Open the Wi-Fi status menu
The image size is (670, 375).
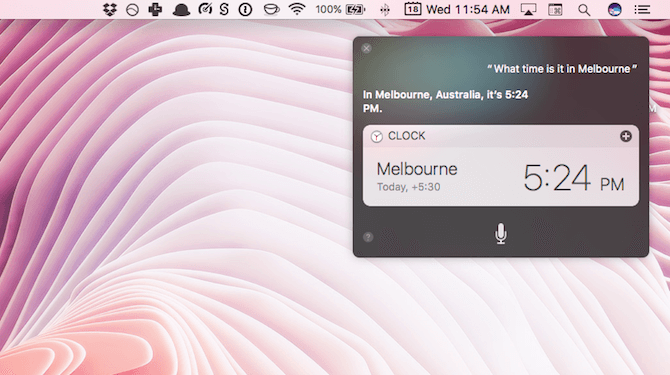tap(297, 9)
